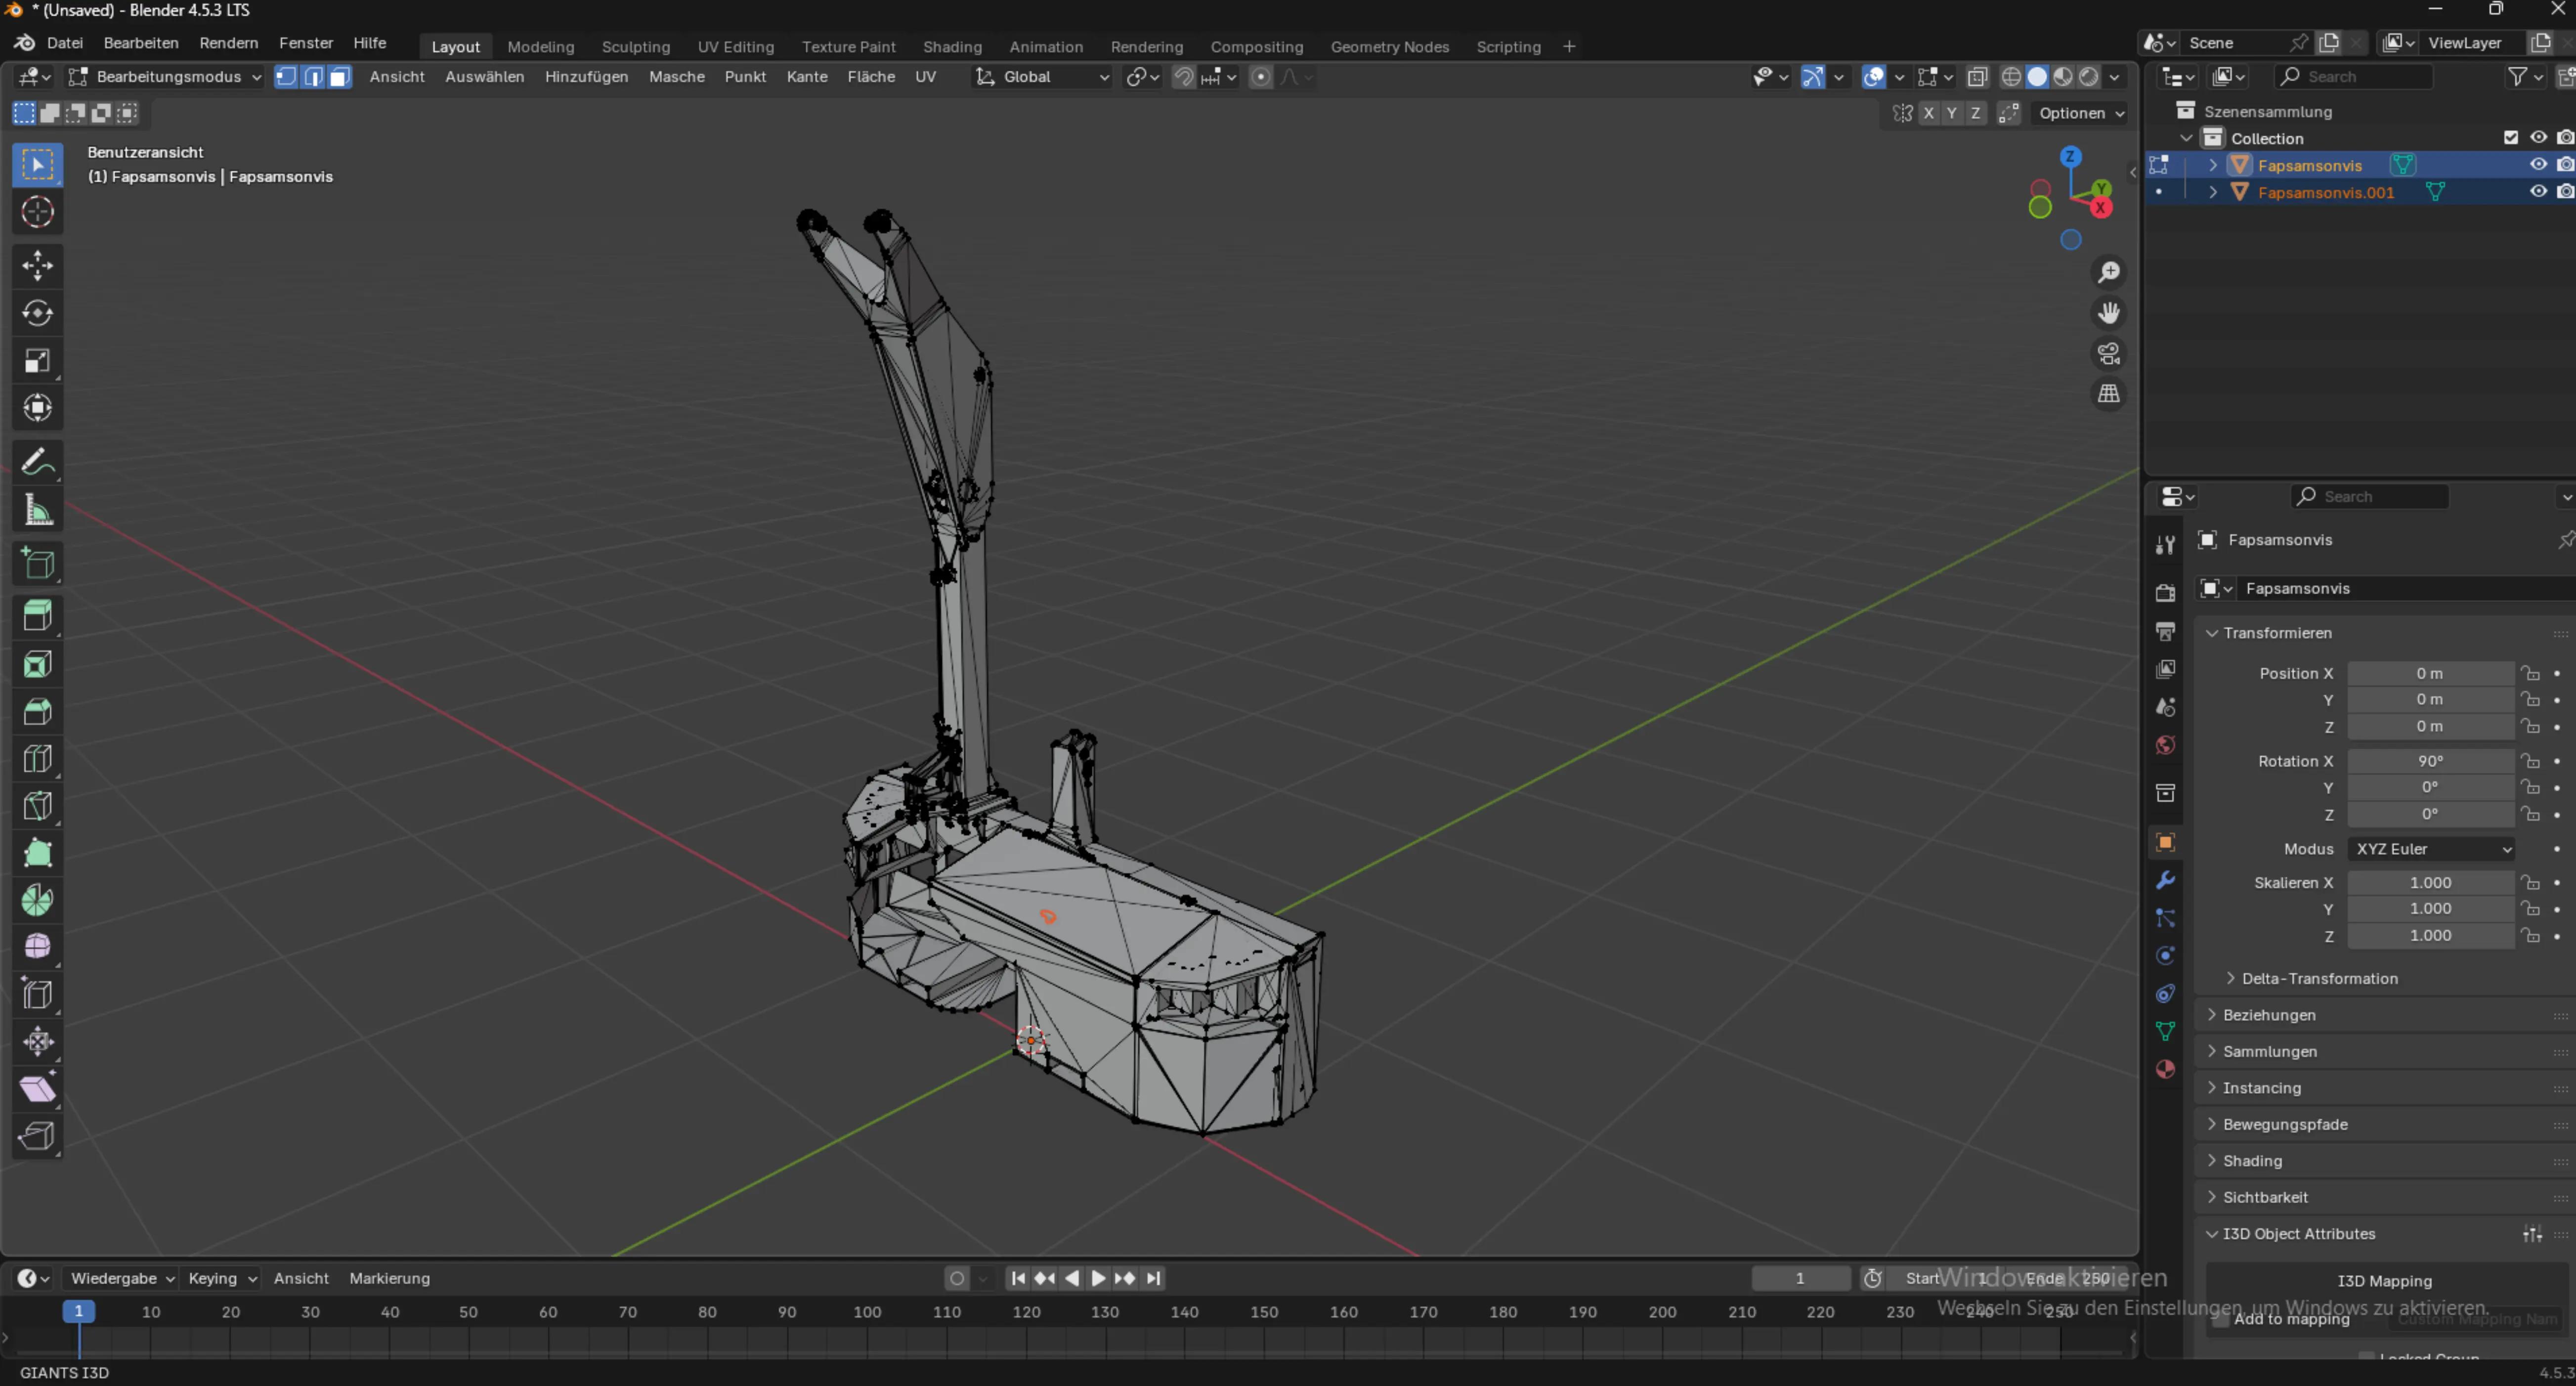Click the pan view hand icon
The height and width of the screenshot is (1386, 2576).
point(2109,313)
